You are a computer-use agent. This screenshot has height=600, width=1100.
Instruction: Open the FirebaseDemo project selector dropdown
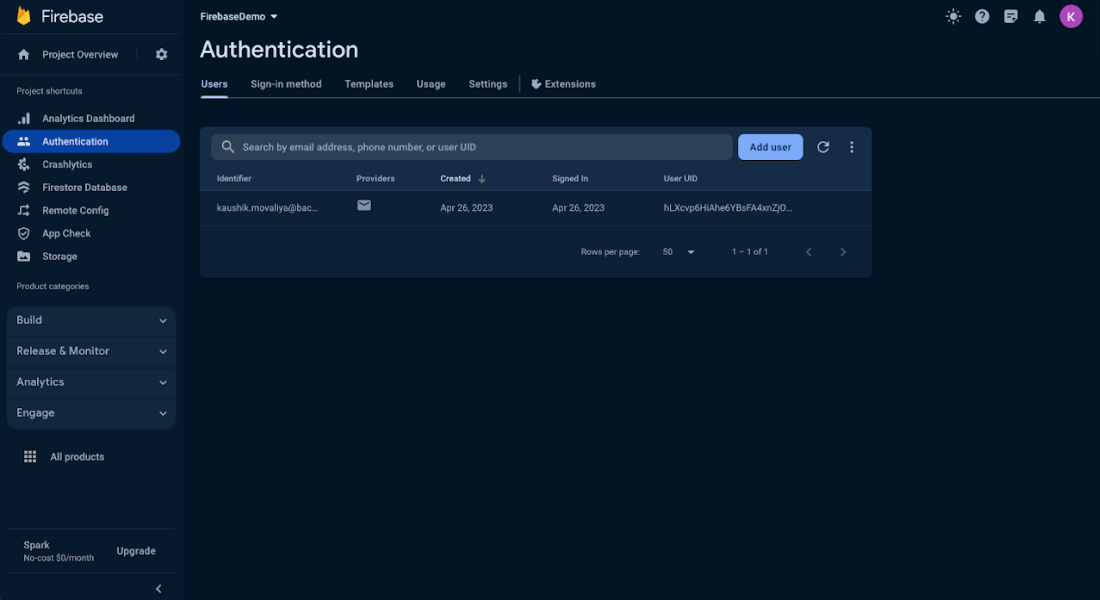click(239, 16)
